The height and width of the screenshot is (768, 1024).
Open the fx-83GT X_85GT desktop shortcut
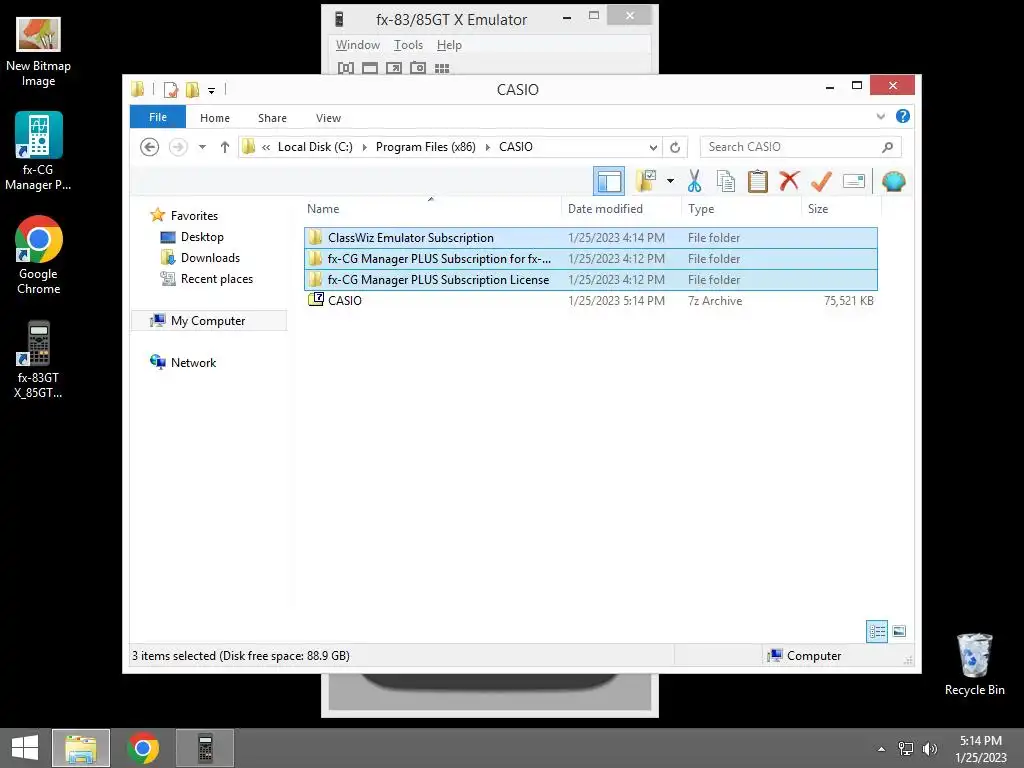click(39, 359)
